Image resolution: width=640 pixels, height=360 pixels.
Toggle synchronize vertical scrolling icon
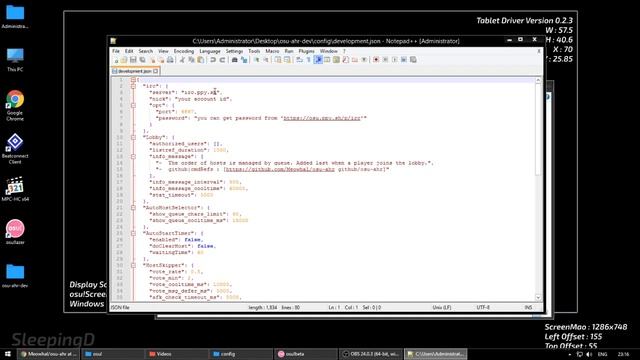(278, 60)
